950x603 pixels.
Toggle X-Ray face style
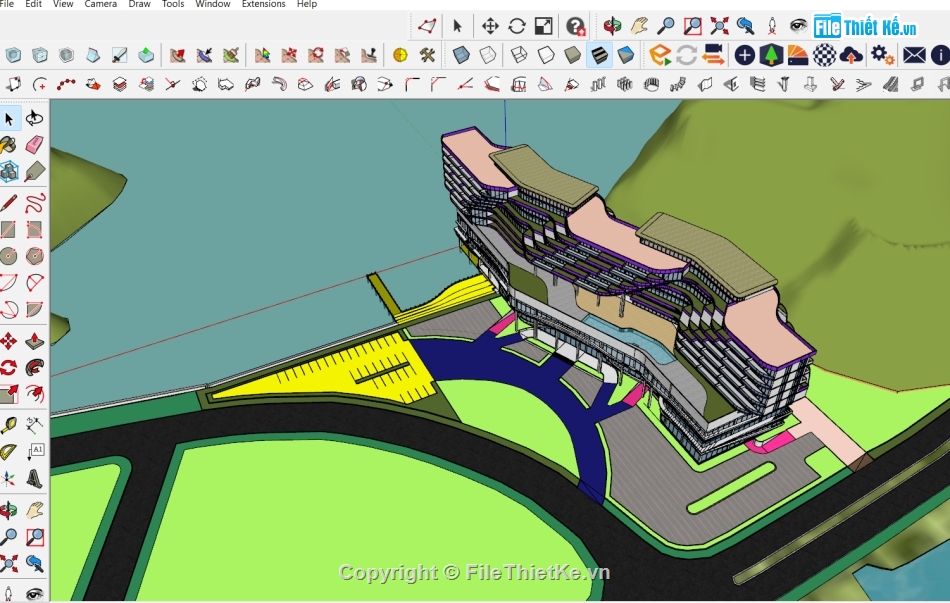(461, 55)
